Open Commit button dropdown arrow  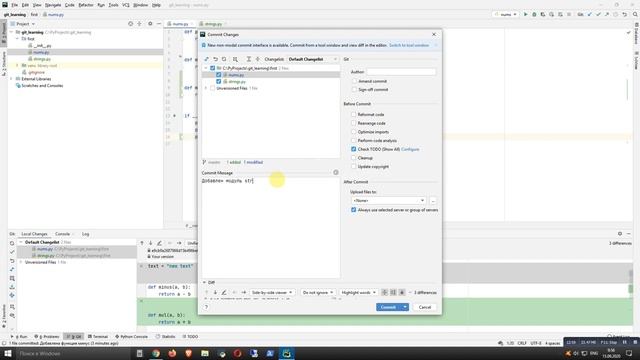[x=405, y=307]
